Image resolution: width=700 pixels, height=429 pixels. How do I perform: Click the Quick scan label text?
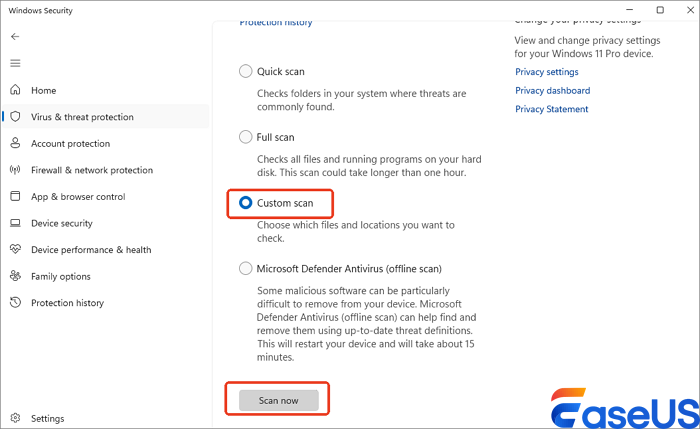coord(280,71)
